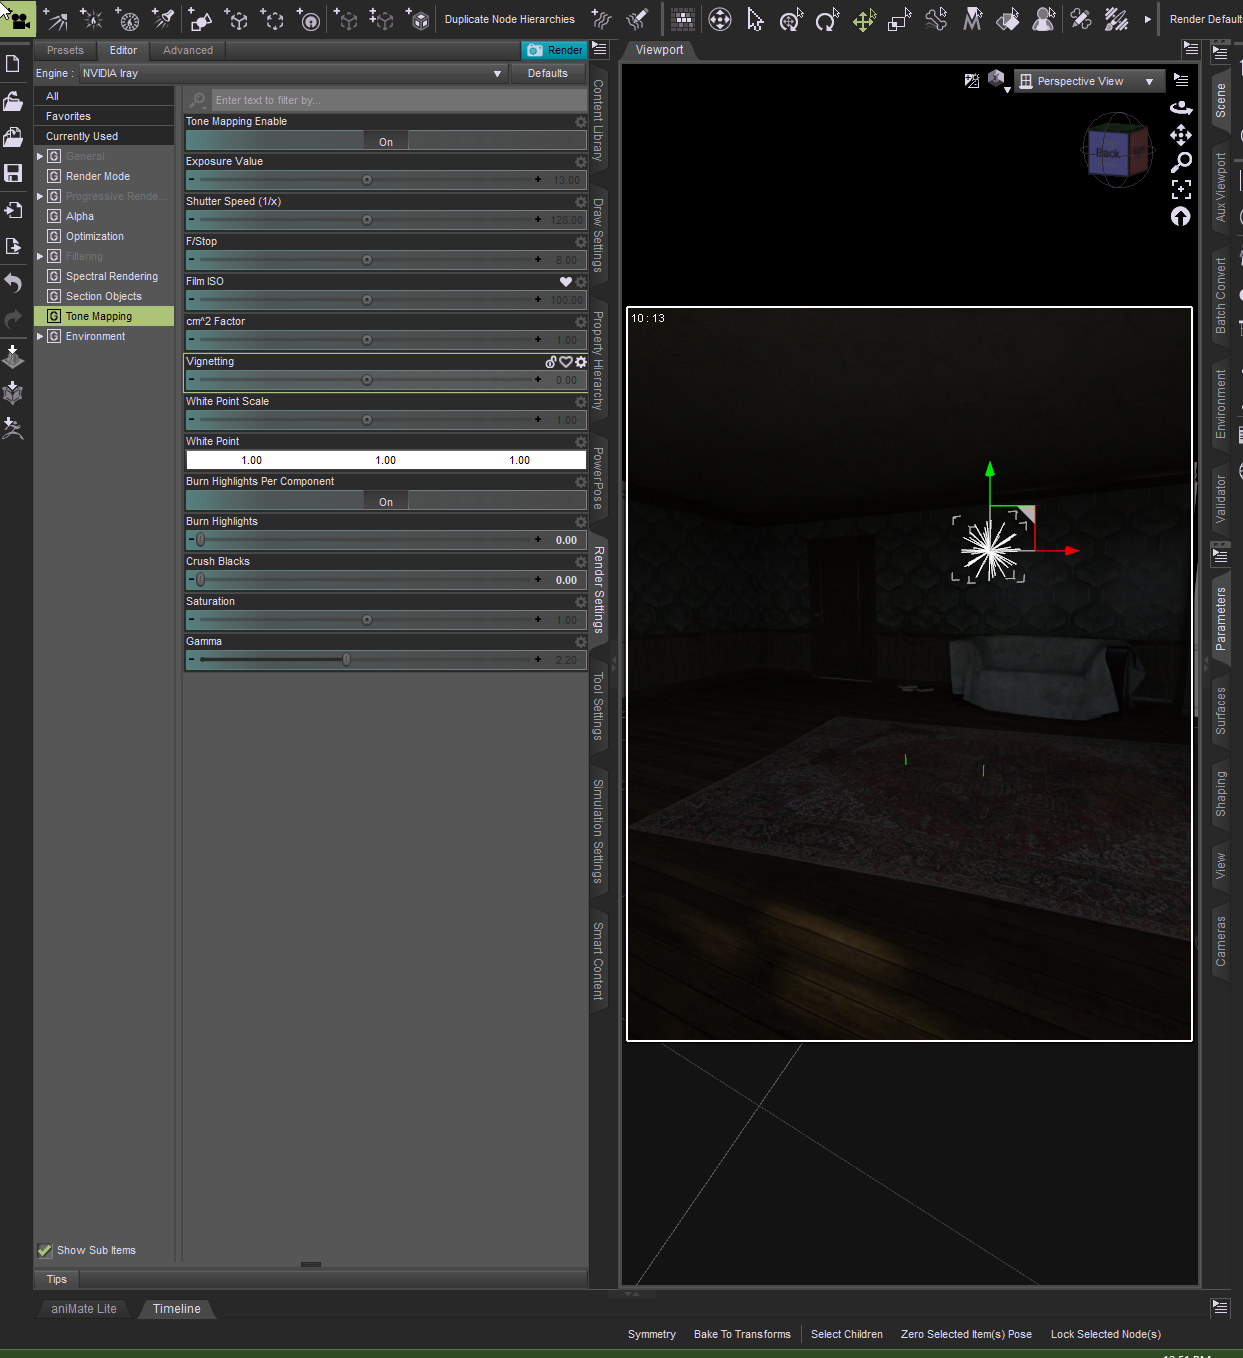The image size is (1243, 1358).
Task: Select the Scale tool
Action: click(x=900, y=19)
